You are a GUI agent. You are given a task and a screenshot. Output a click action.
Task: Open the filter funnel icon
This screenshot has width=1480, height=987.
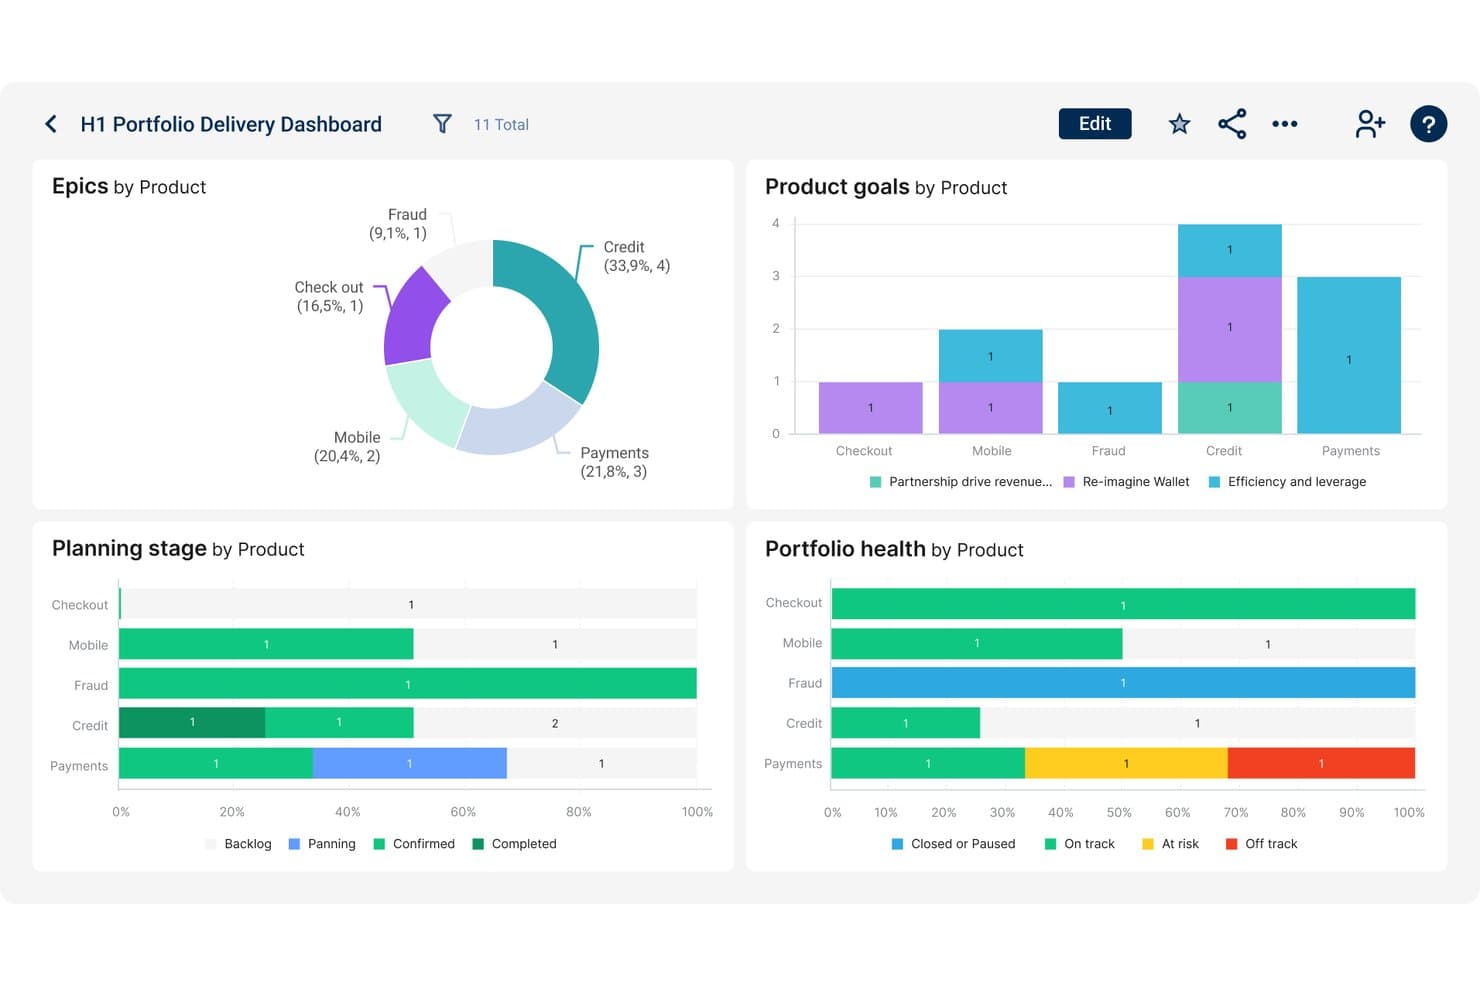[442, 124]
